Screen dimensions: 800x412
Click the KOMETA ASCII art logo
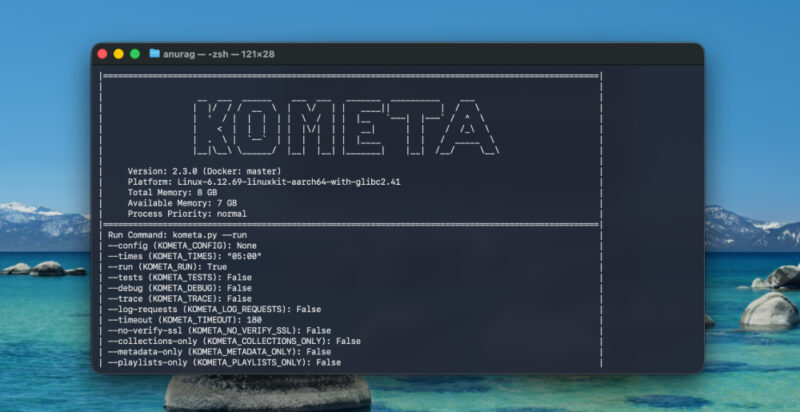346,127
